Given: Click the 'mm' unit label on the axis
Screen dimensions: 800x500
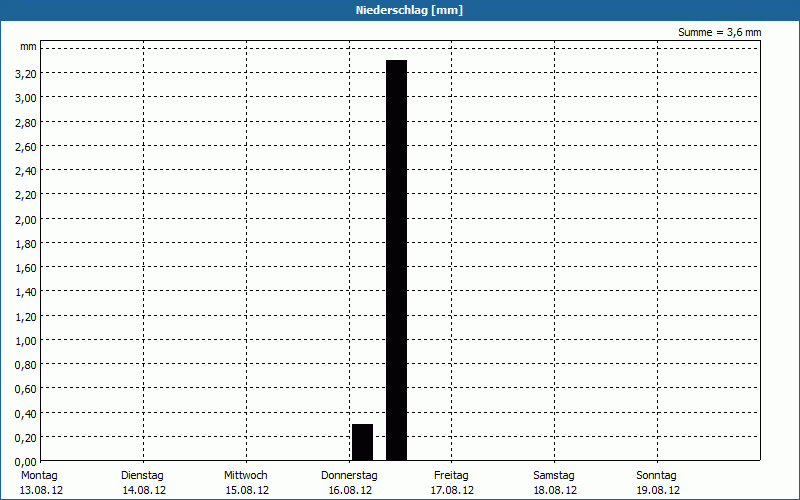Looking at the screenshot, I should (28, 47).
